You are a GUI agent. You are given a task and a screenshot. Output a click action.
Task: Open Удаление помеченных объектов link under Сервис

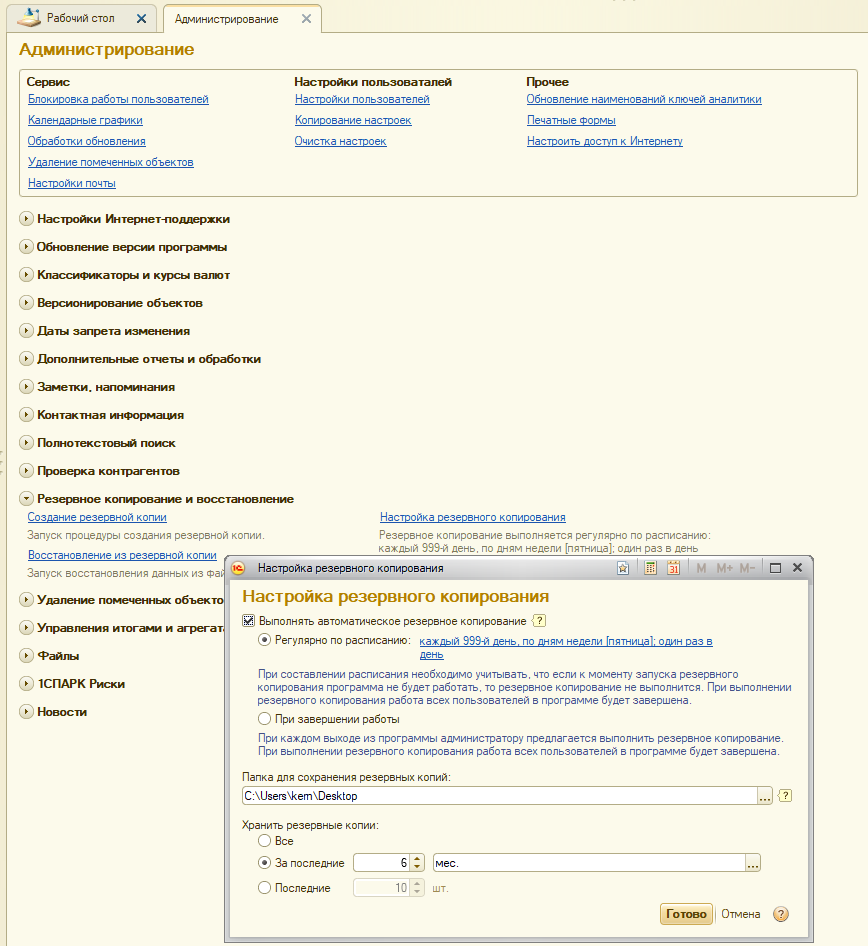pyautogui.click(x=110, y=162)
